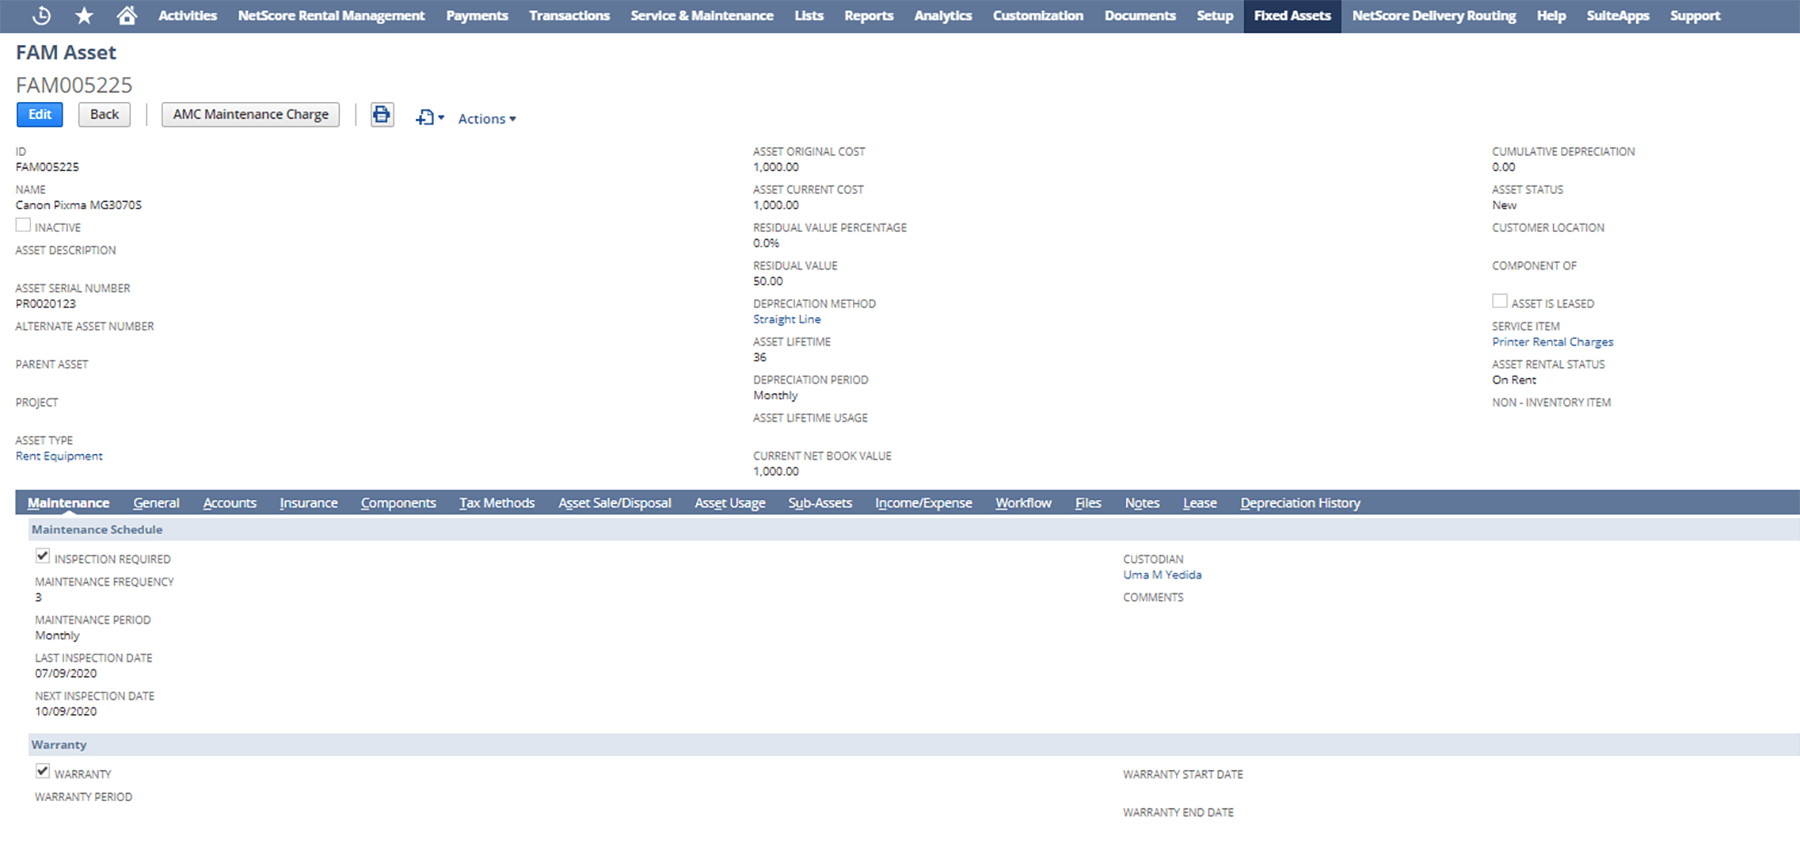Select the last inspection date 07/09/2020

pos(66,674)
